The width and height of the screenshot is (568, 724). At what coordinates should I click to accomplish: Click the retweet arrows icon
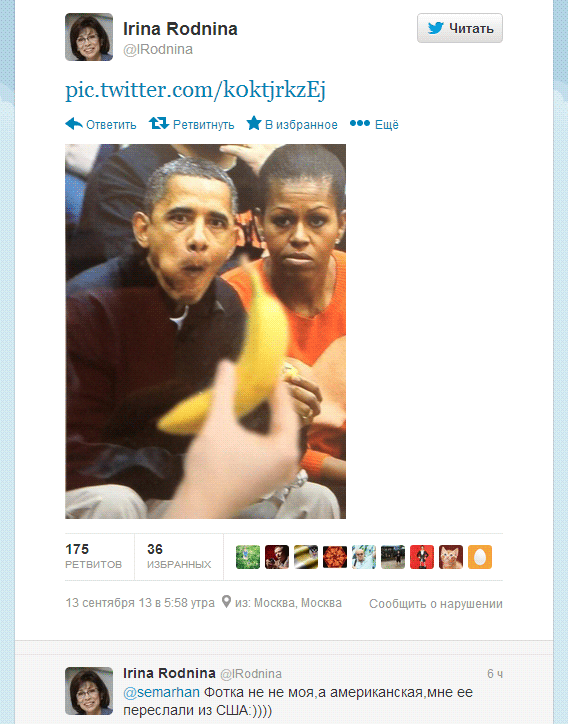158,123
